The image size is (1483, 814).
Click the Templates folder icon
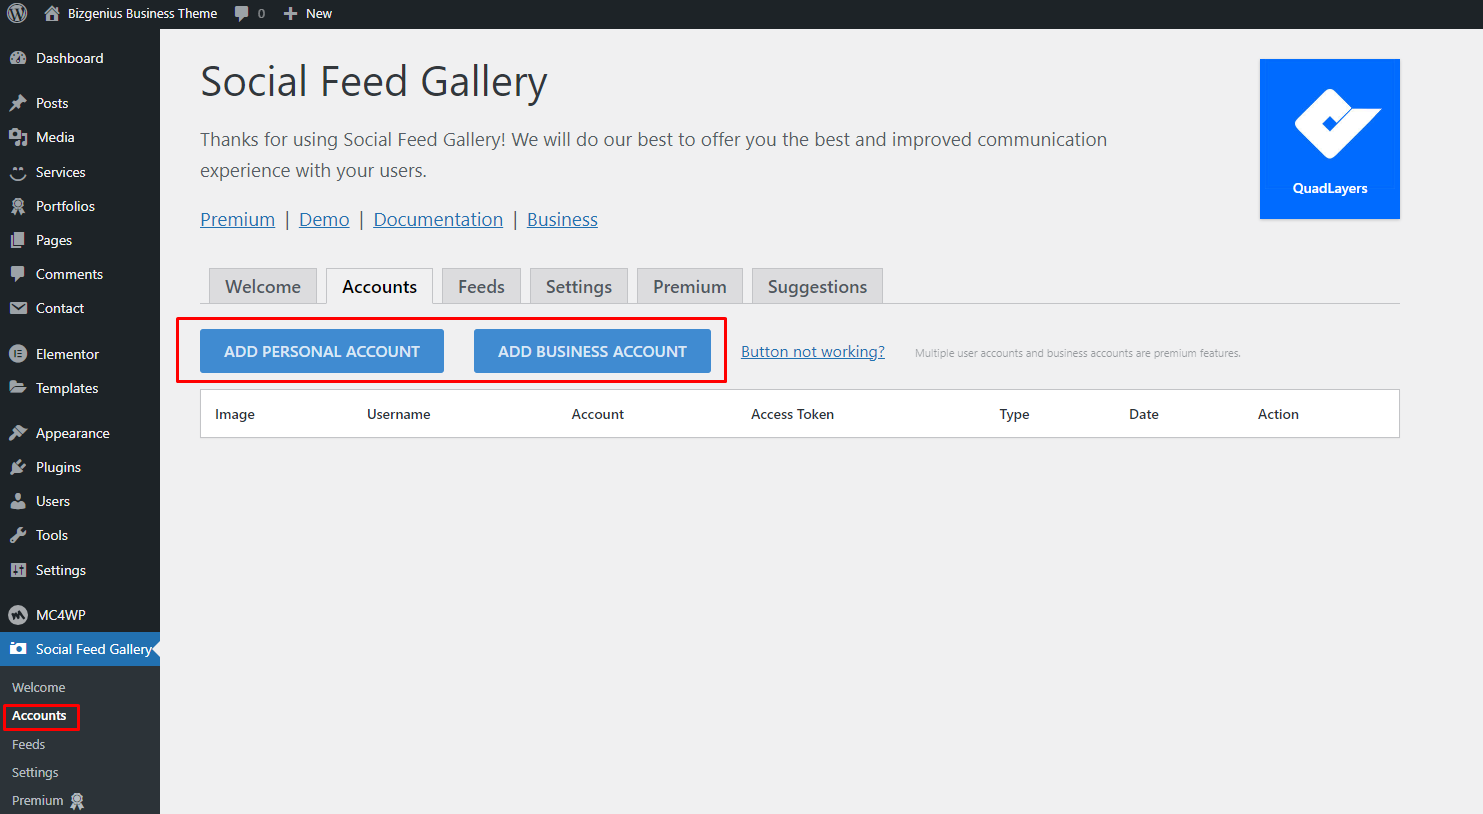pos(18,388)
